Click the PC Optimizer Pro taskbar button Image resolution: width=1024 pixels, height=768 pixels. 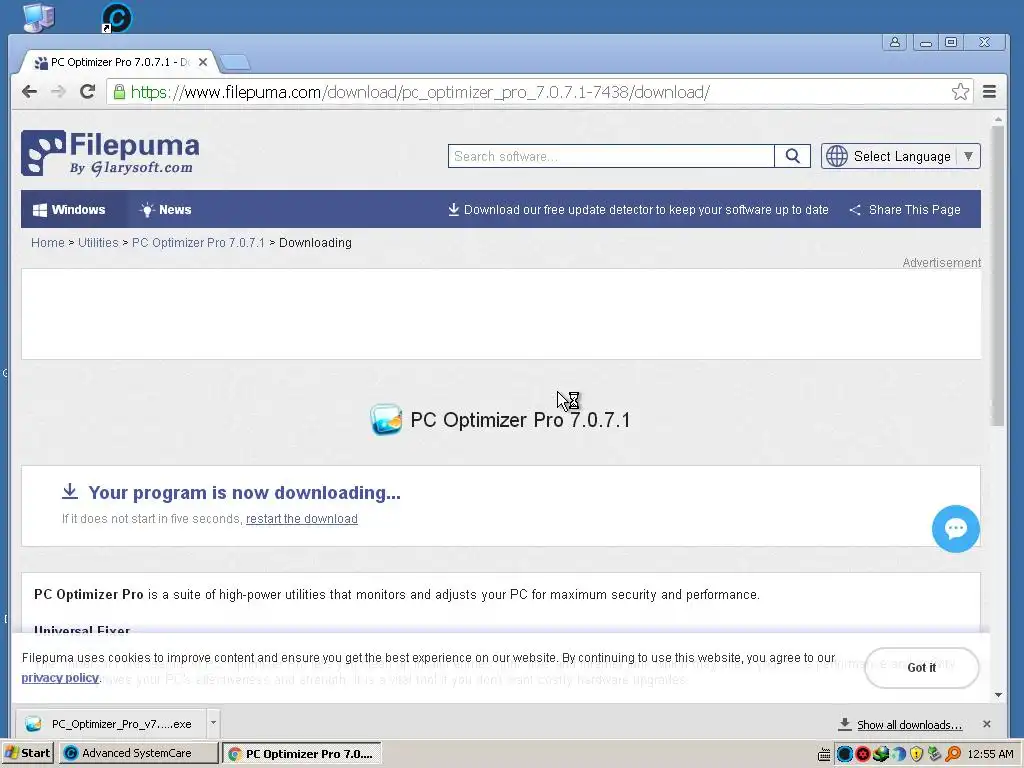pyautogui.click(x=302, y=754)
